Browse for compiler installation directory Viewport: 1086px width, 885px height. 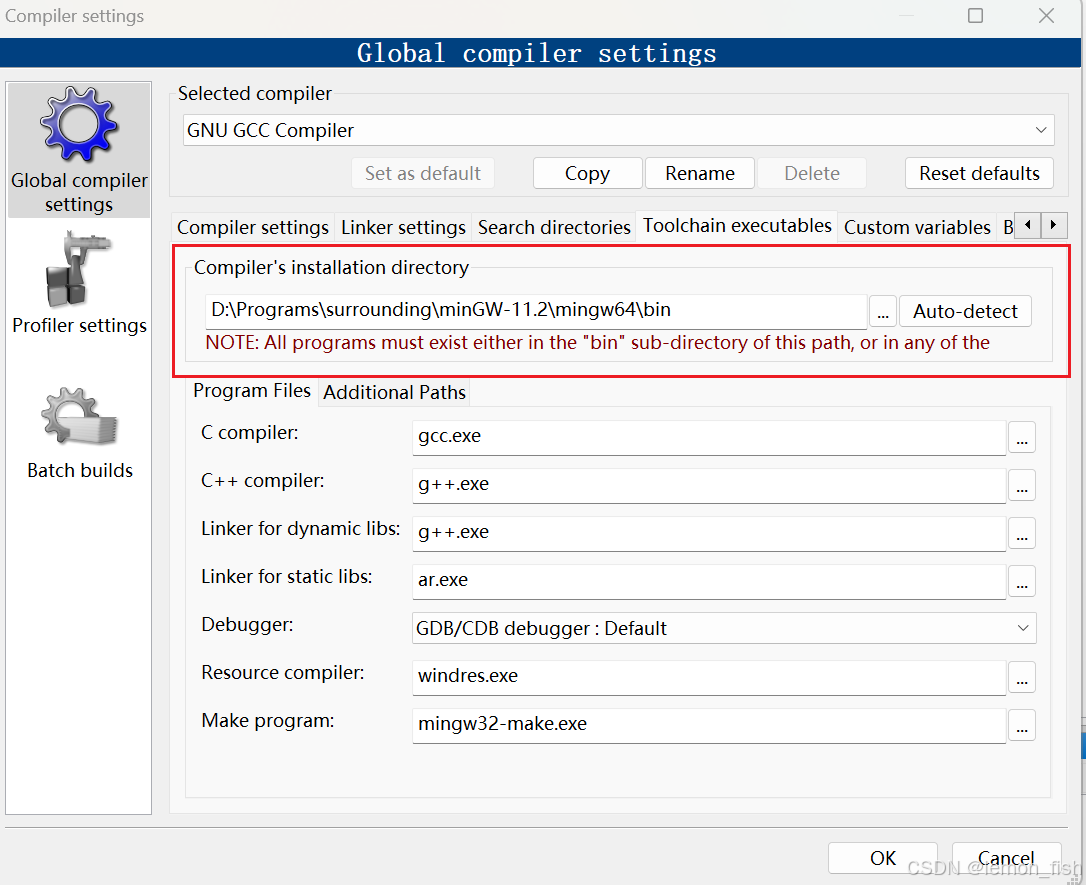click(882, 311)
